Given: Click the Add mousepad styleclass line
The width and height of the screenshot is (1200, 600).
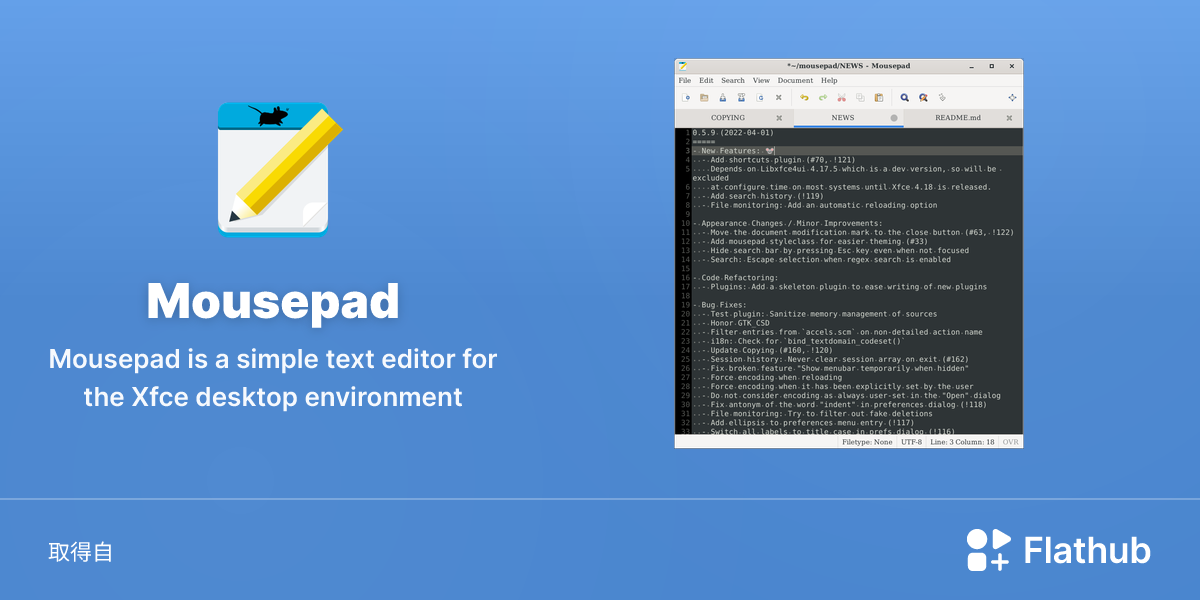Looking at the screenshot, I should (x=810, y=241).
